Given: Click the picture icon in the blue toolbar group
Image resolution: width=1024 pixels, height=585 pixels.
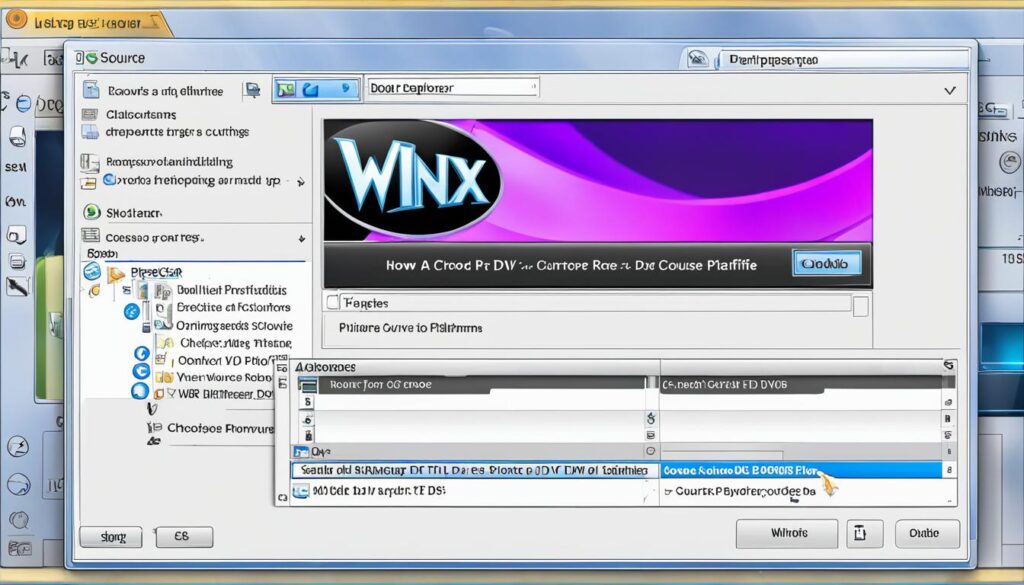Looking at the screenshot, I should 286,89.
